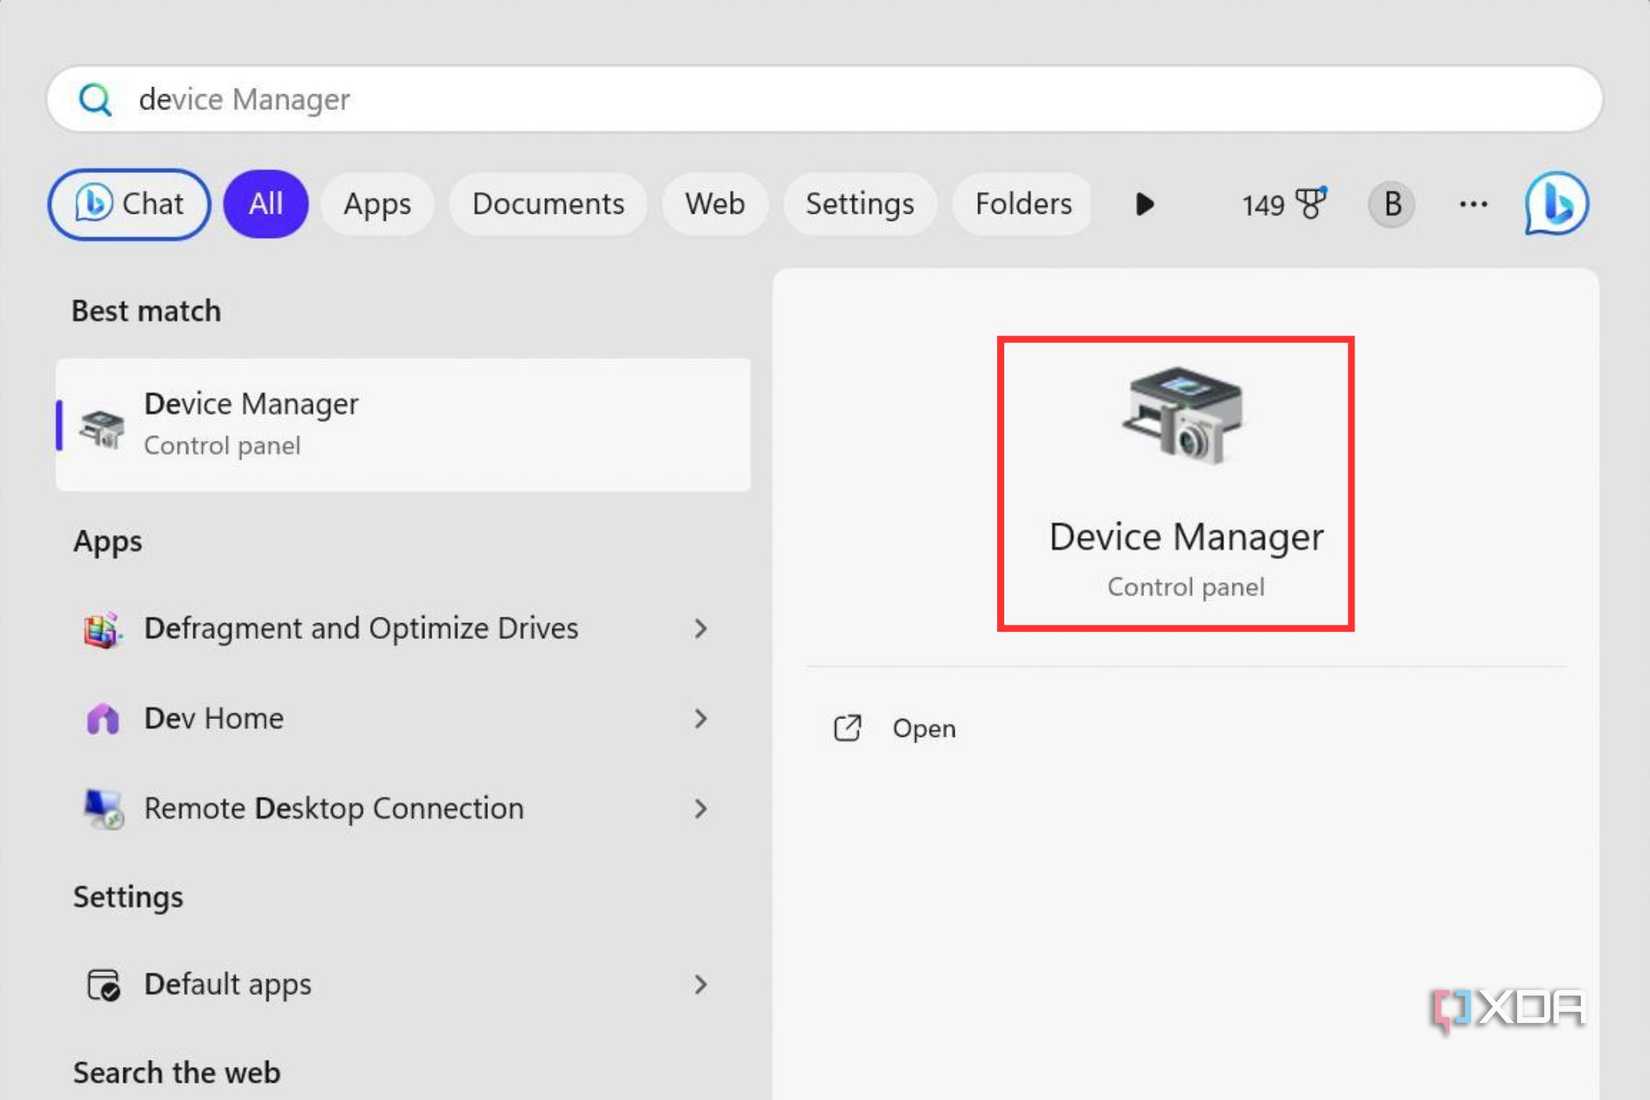
Task: Click the large Device Manager preview icon
Action: tap(1183, 416)
